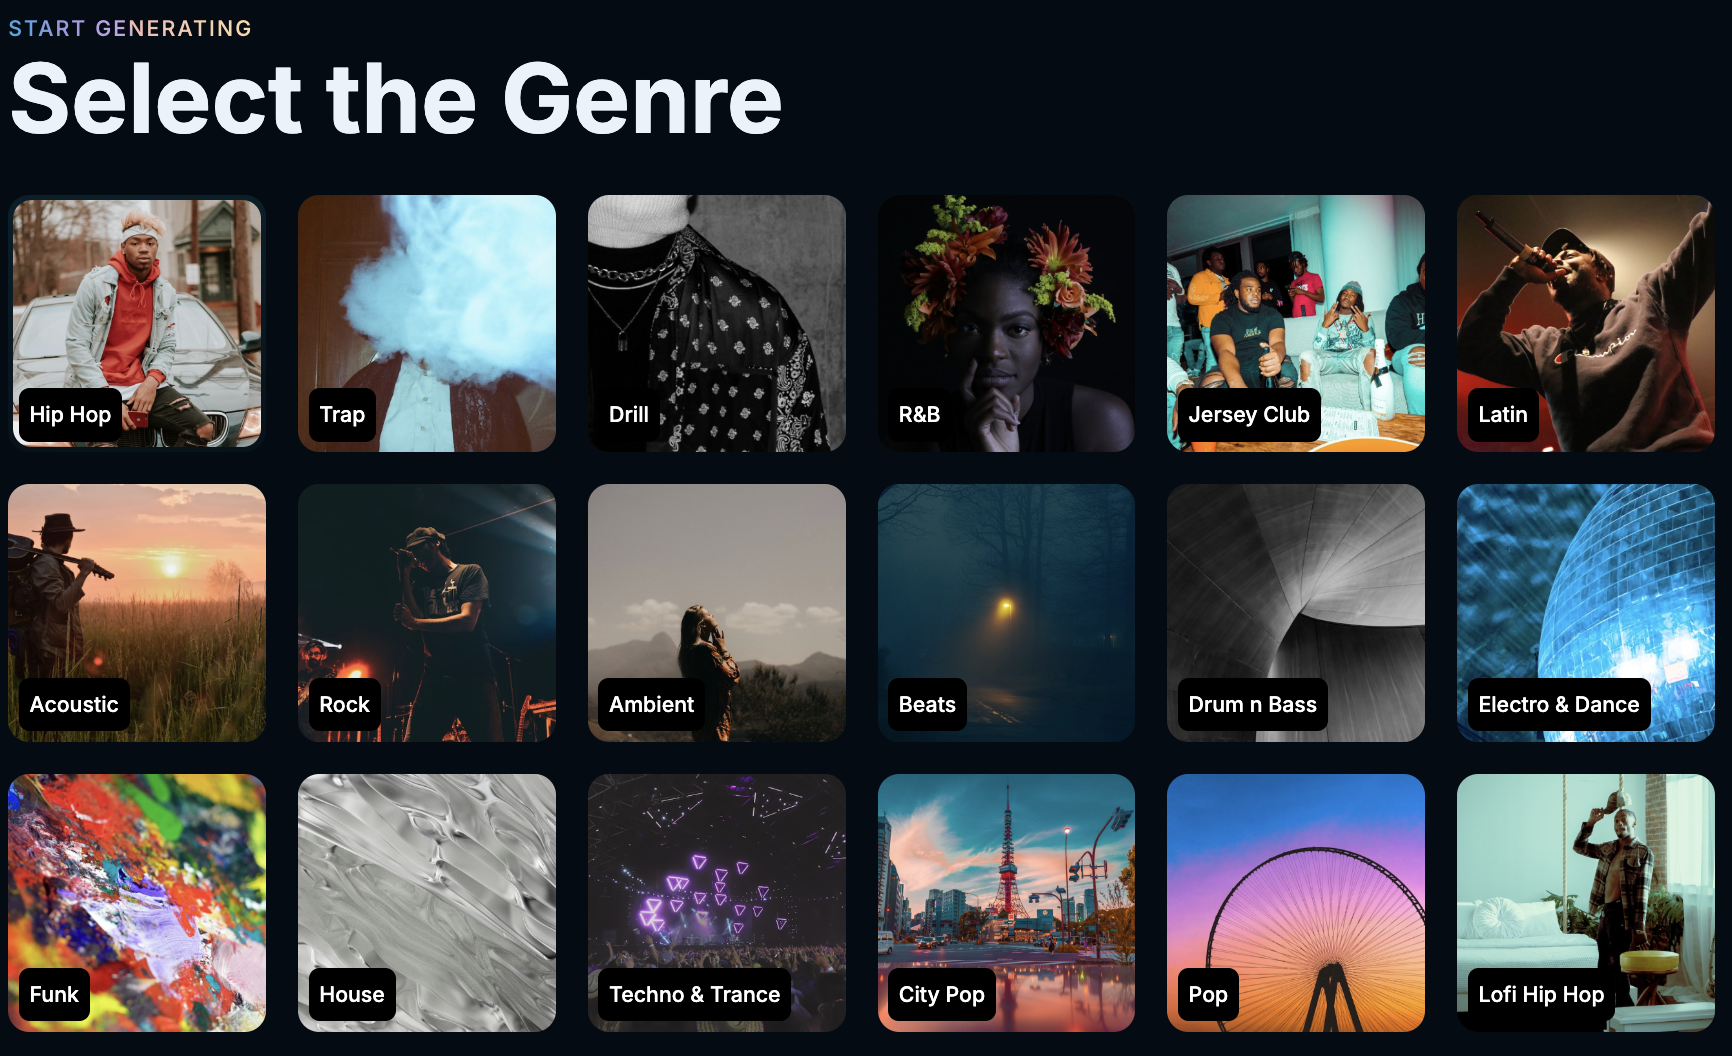This screenshot has width=1732, height=1056.
Task: Pick the House genre tile
Action: coord(427,903)
